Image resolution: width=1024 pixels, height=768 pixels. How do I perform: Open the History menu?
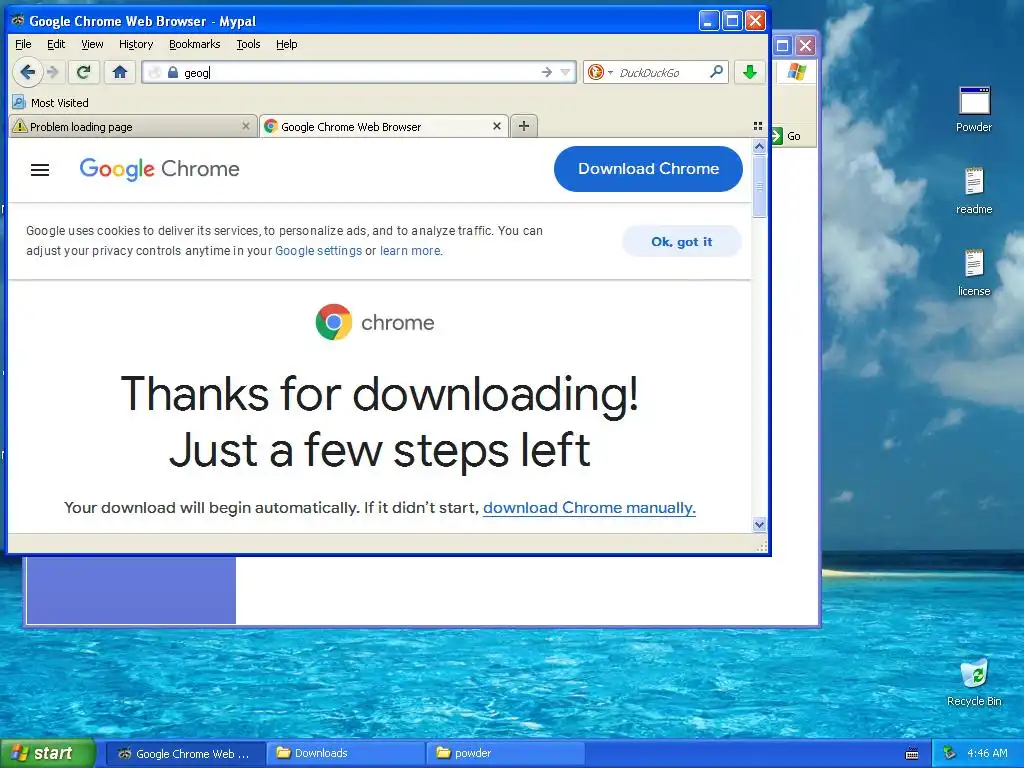pyautogui.click(x=136, y=44)
